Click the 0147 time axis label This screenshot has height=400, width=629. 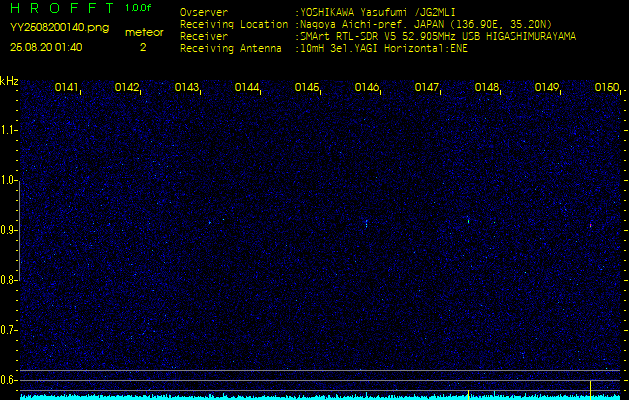click(x=426, y=87)
